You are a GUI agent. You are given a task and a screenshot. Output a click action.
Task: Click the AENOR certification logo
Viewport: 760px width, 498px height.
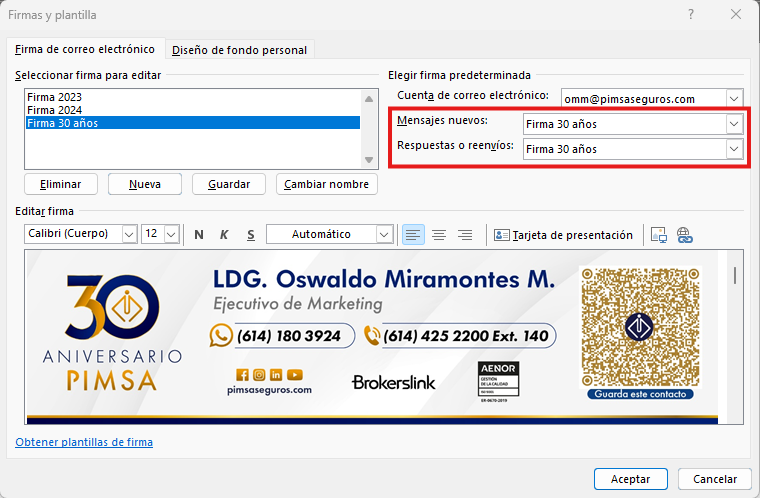point(498,382)
